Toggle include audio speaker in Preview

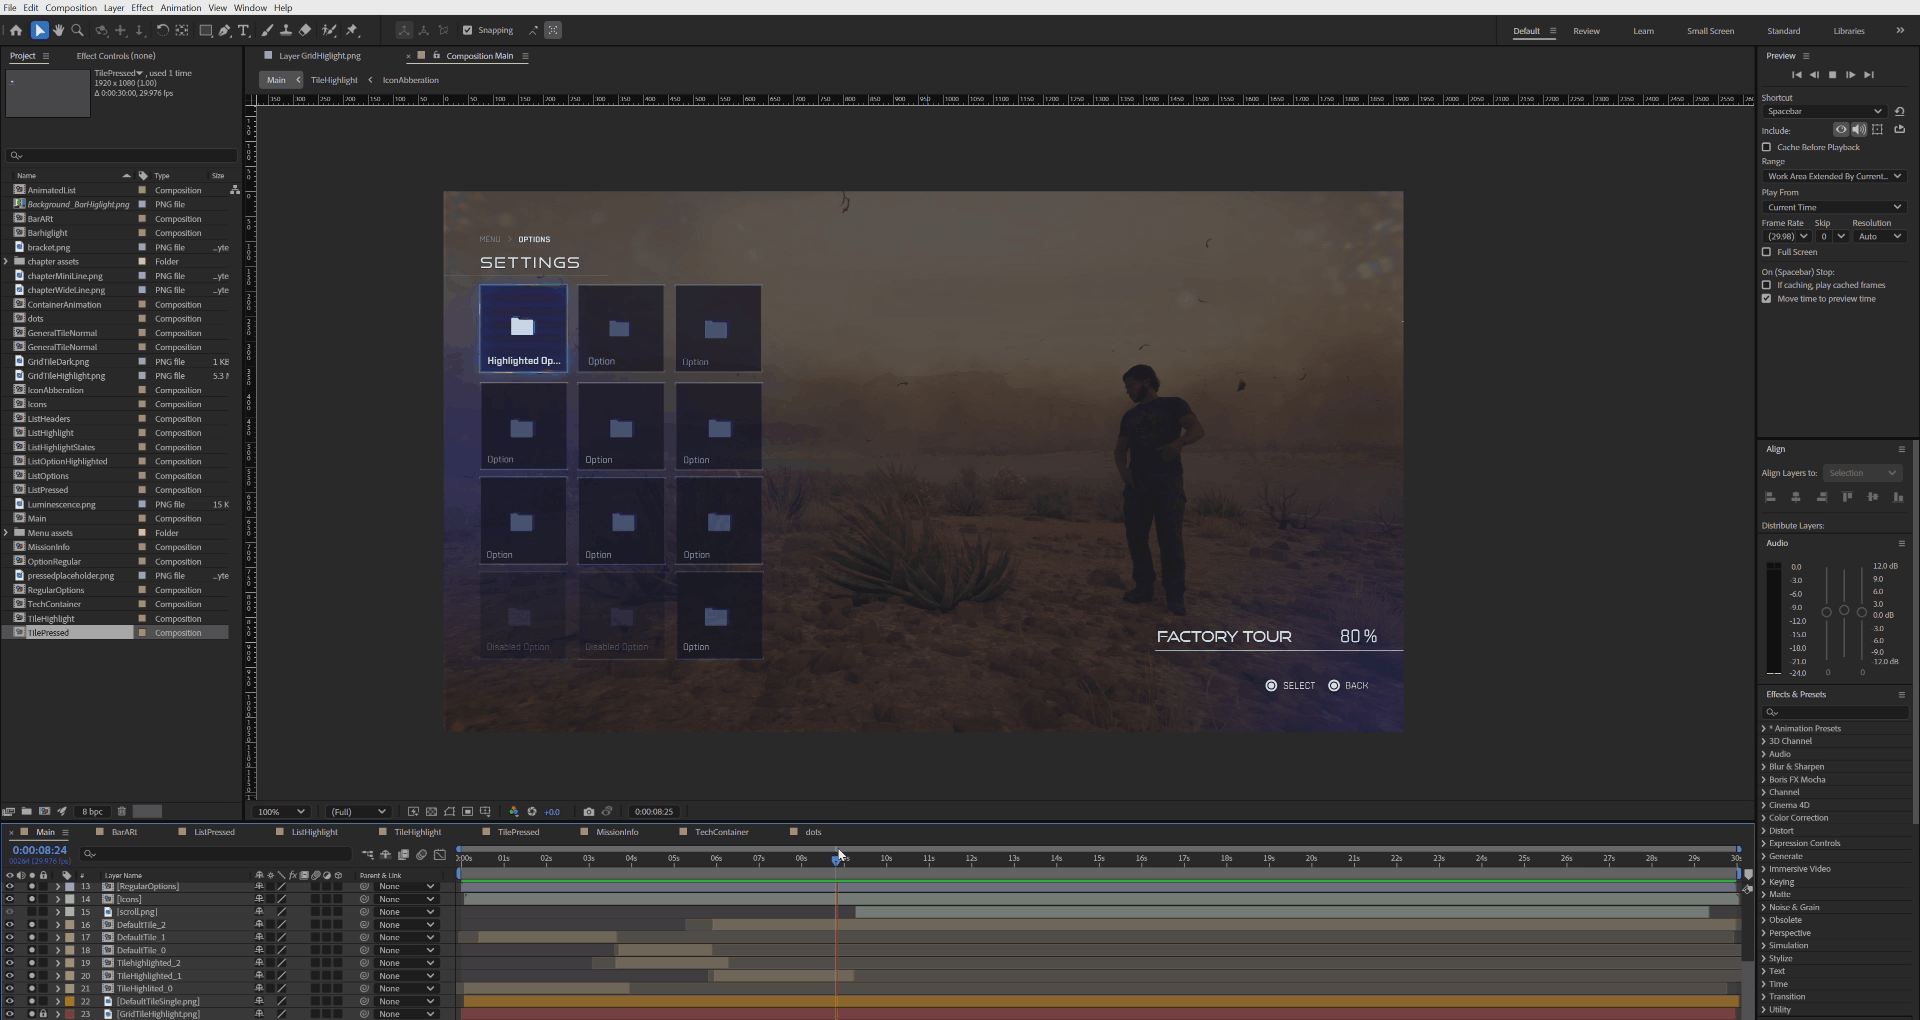pos(1858,130)
